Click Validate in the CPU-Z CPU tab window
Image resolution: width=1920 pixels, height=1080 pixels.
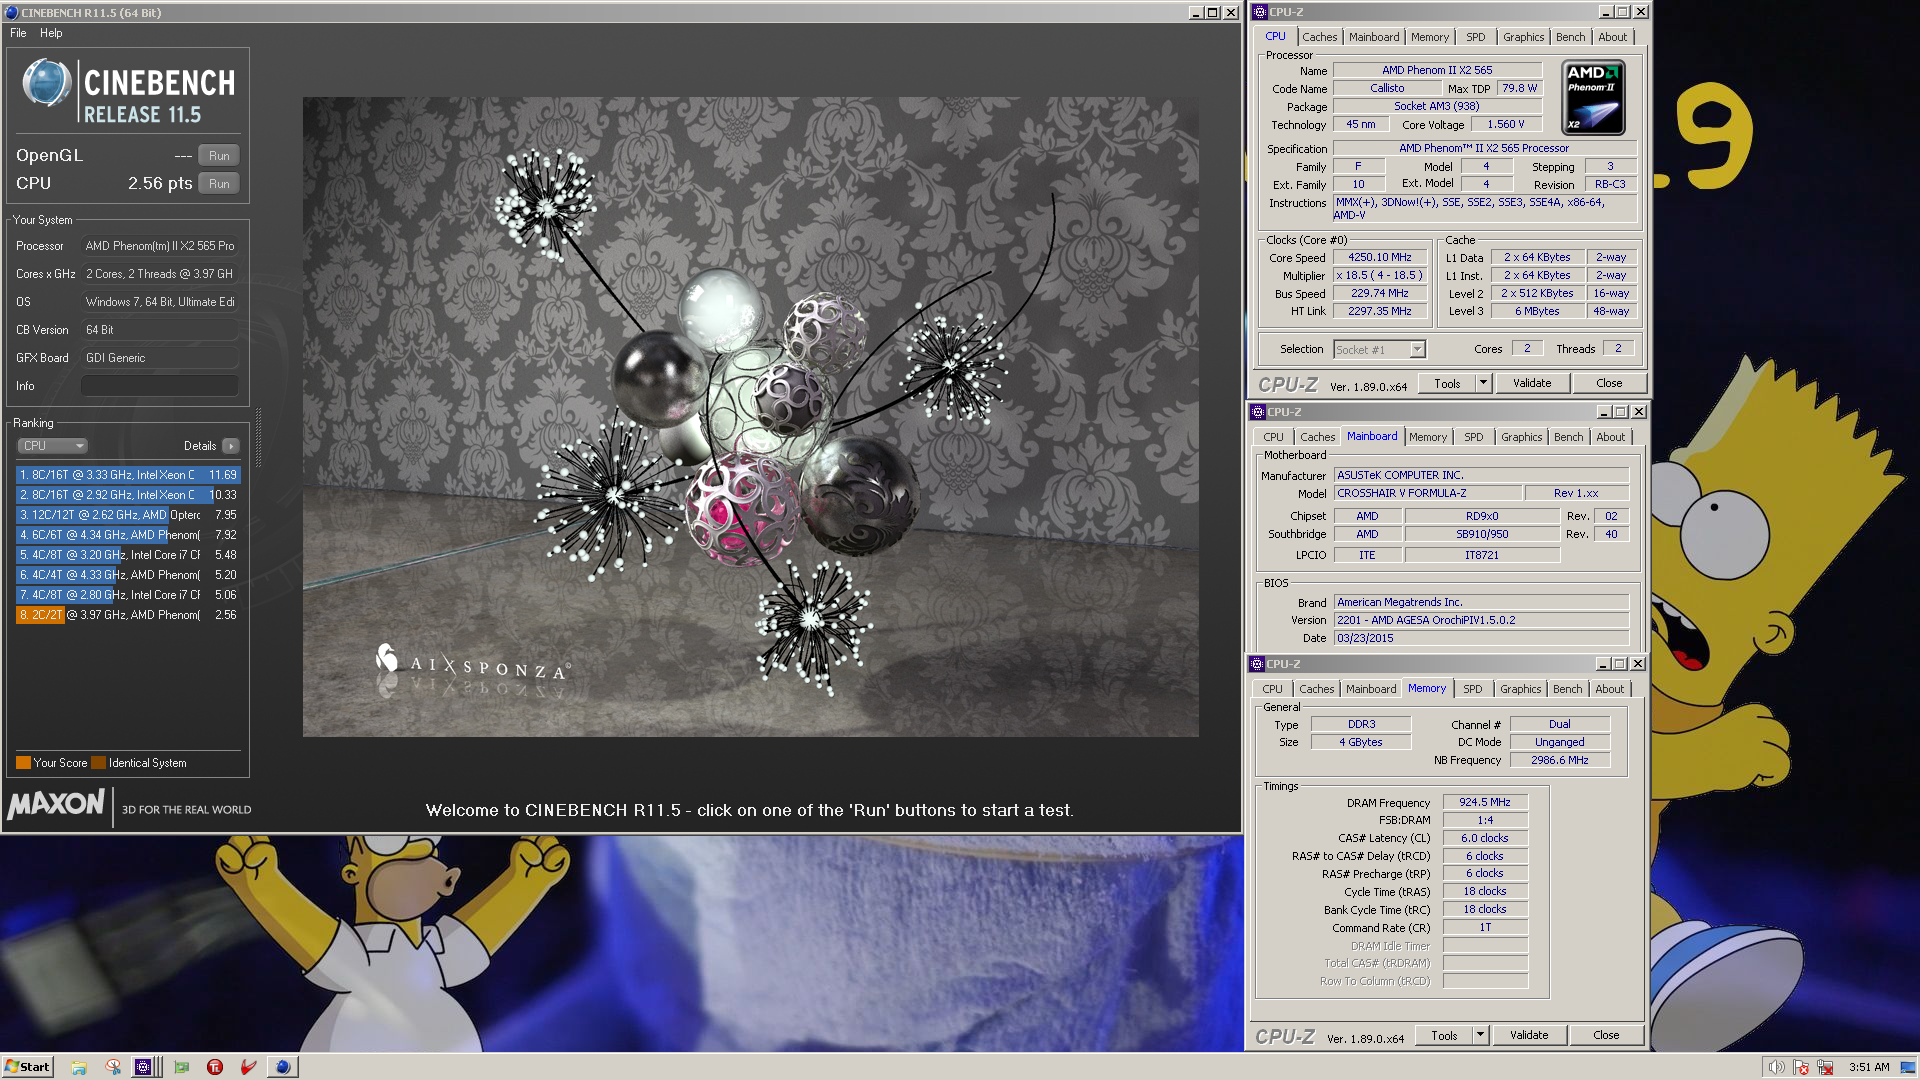tap(1532, 383)
